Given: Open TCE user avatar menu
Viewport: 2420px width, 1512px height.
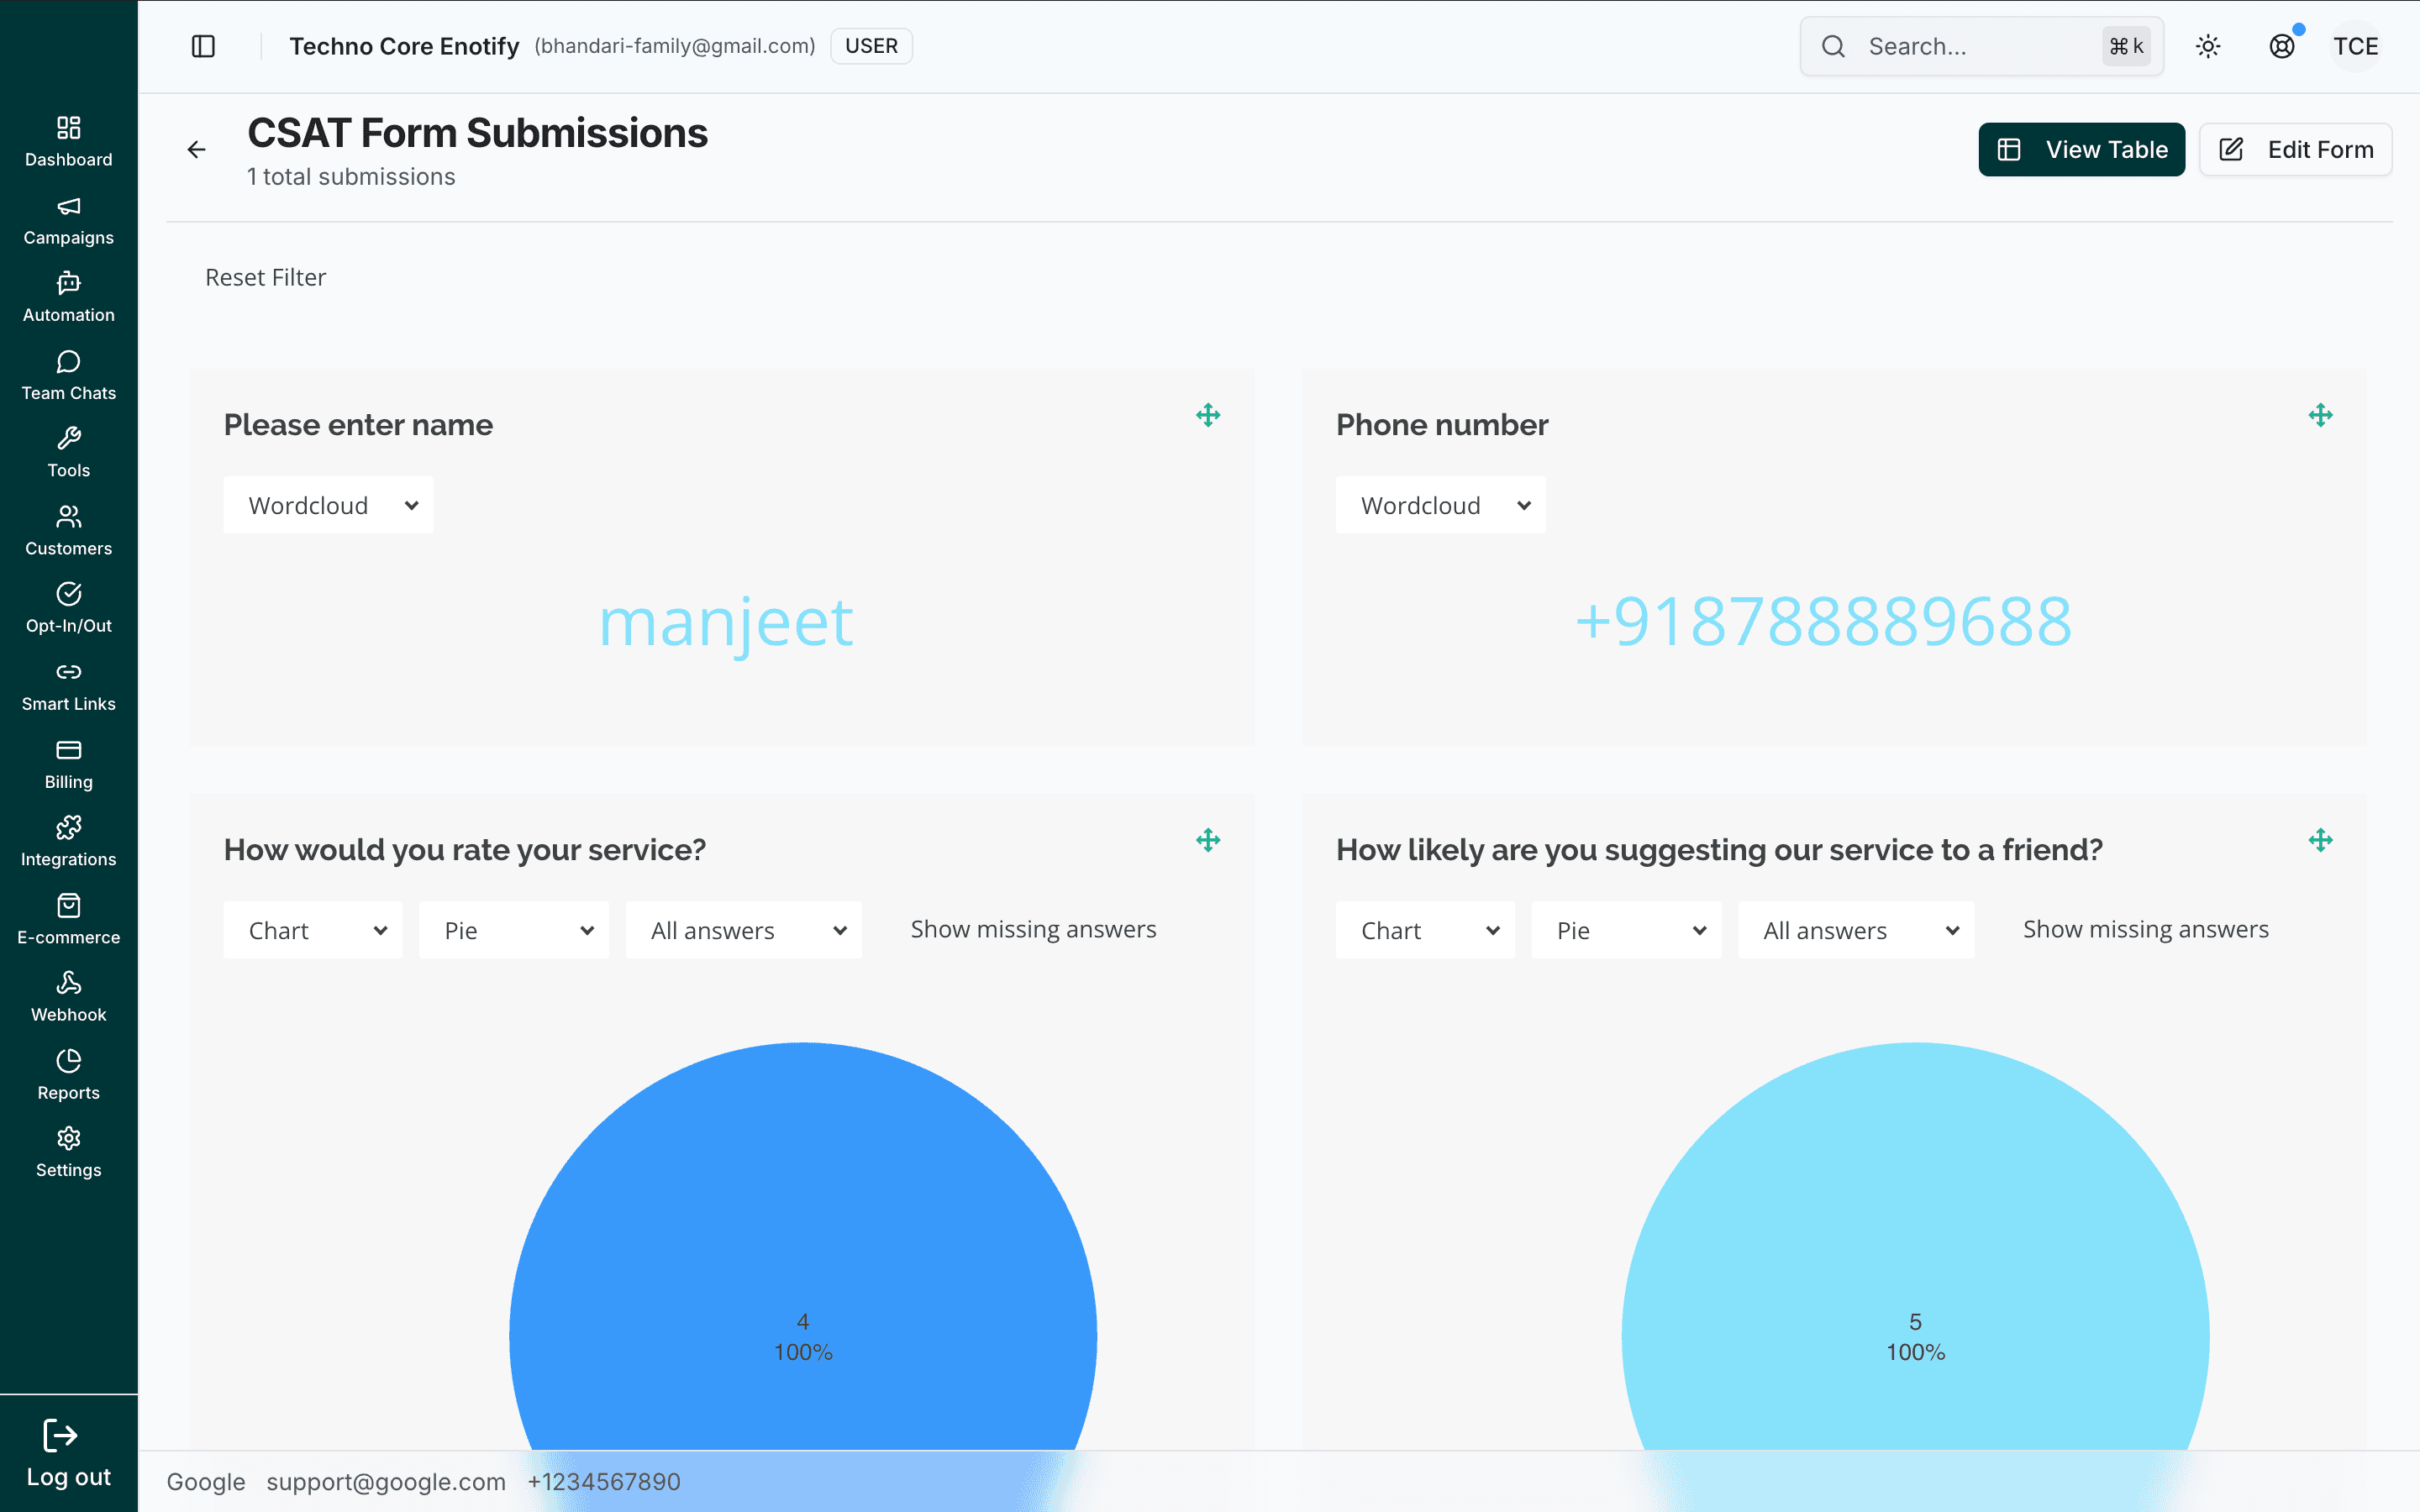Looking at the screenshot, I should [2356, 46].
